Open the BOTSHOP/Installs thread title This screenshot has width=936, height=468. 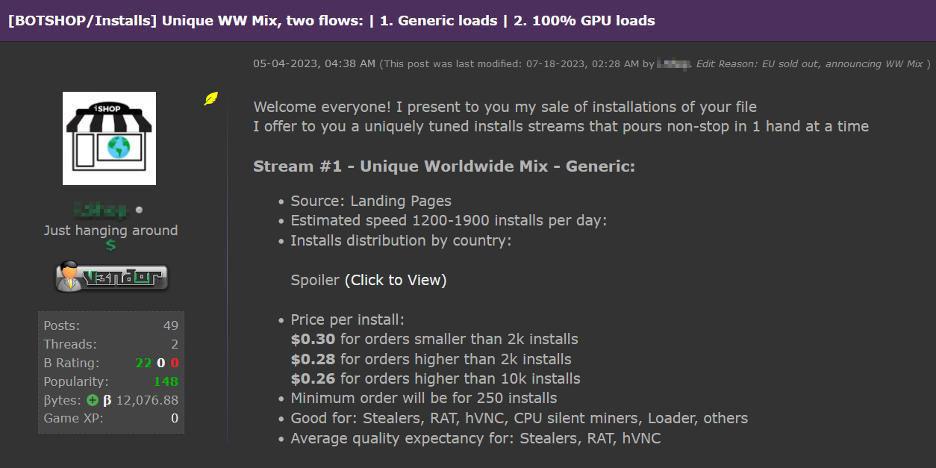331,20
